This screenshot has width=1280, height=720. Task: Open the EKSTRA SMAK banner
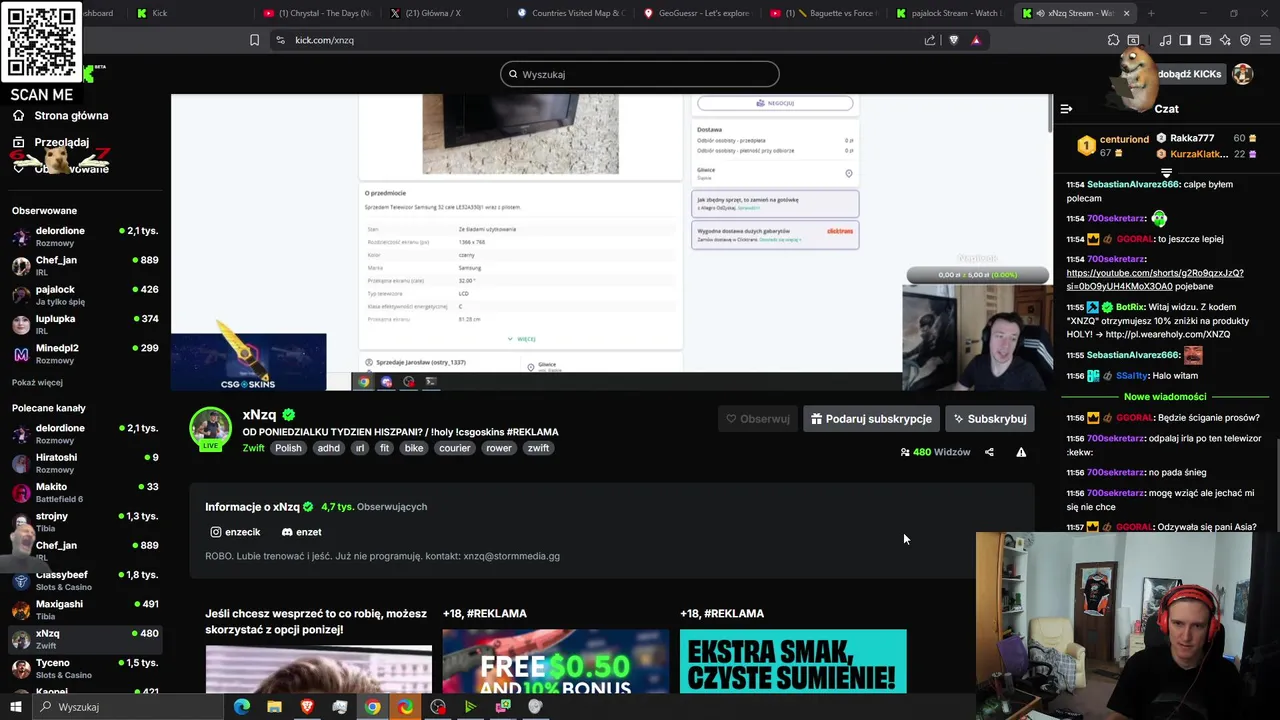click(x=793, y=661)
